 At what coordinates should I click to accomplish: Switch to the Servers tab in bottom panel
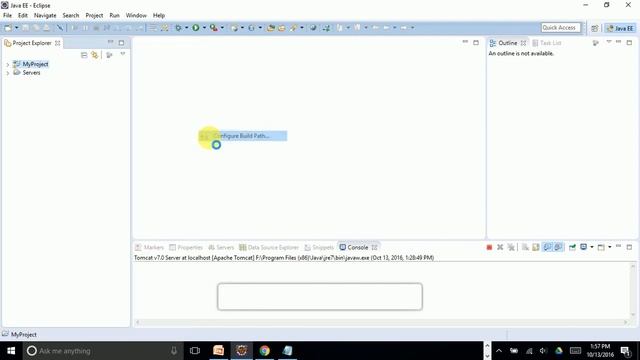[221, 247]
